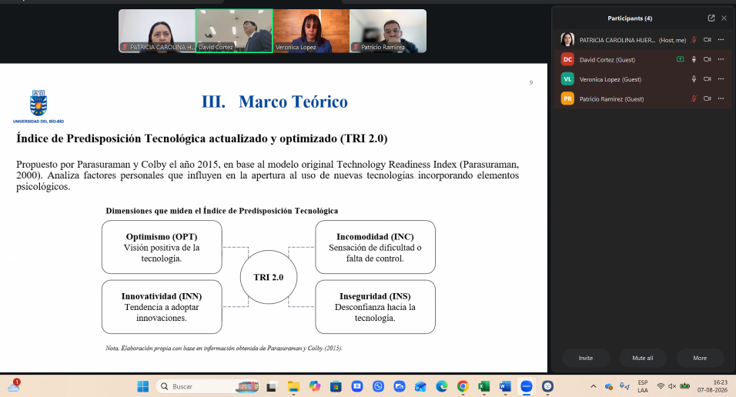
Task: Click camera icon for Veronica Lopez
Action: (x=707, y=79)
